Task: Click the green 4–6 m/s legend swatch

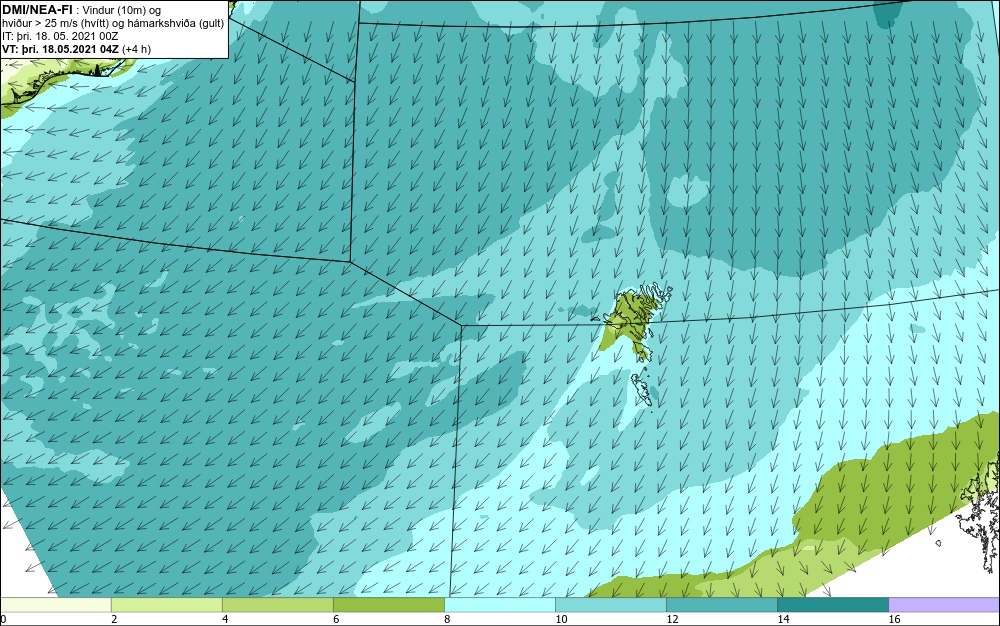Action: pyautogui.click(x=277, y=605)
